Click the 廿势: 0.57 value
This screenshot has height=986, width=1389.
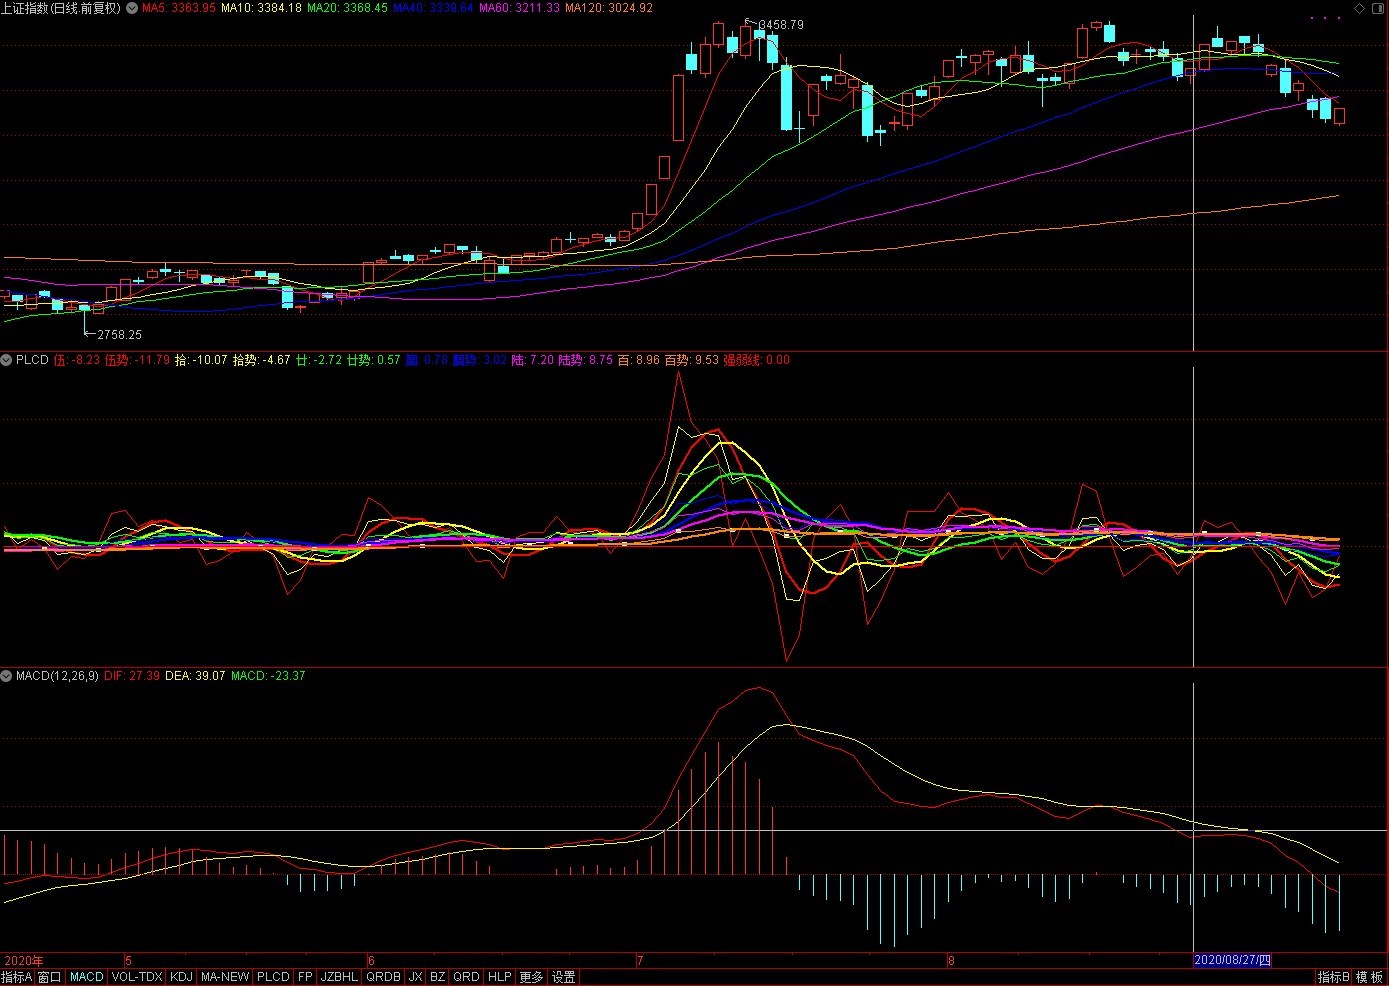(373, 360)
